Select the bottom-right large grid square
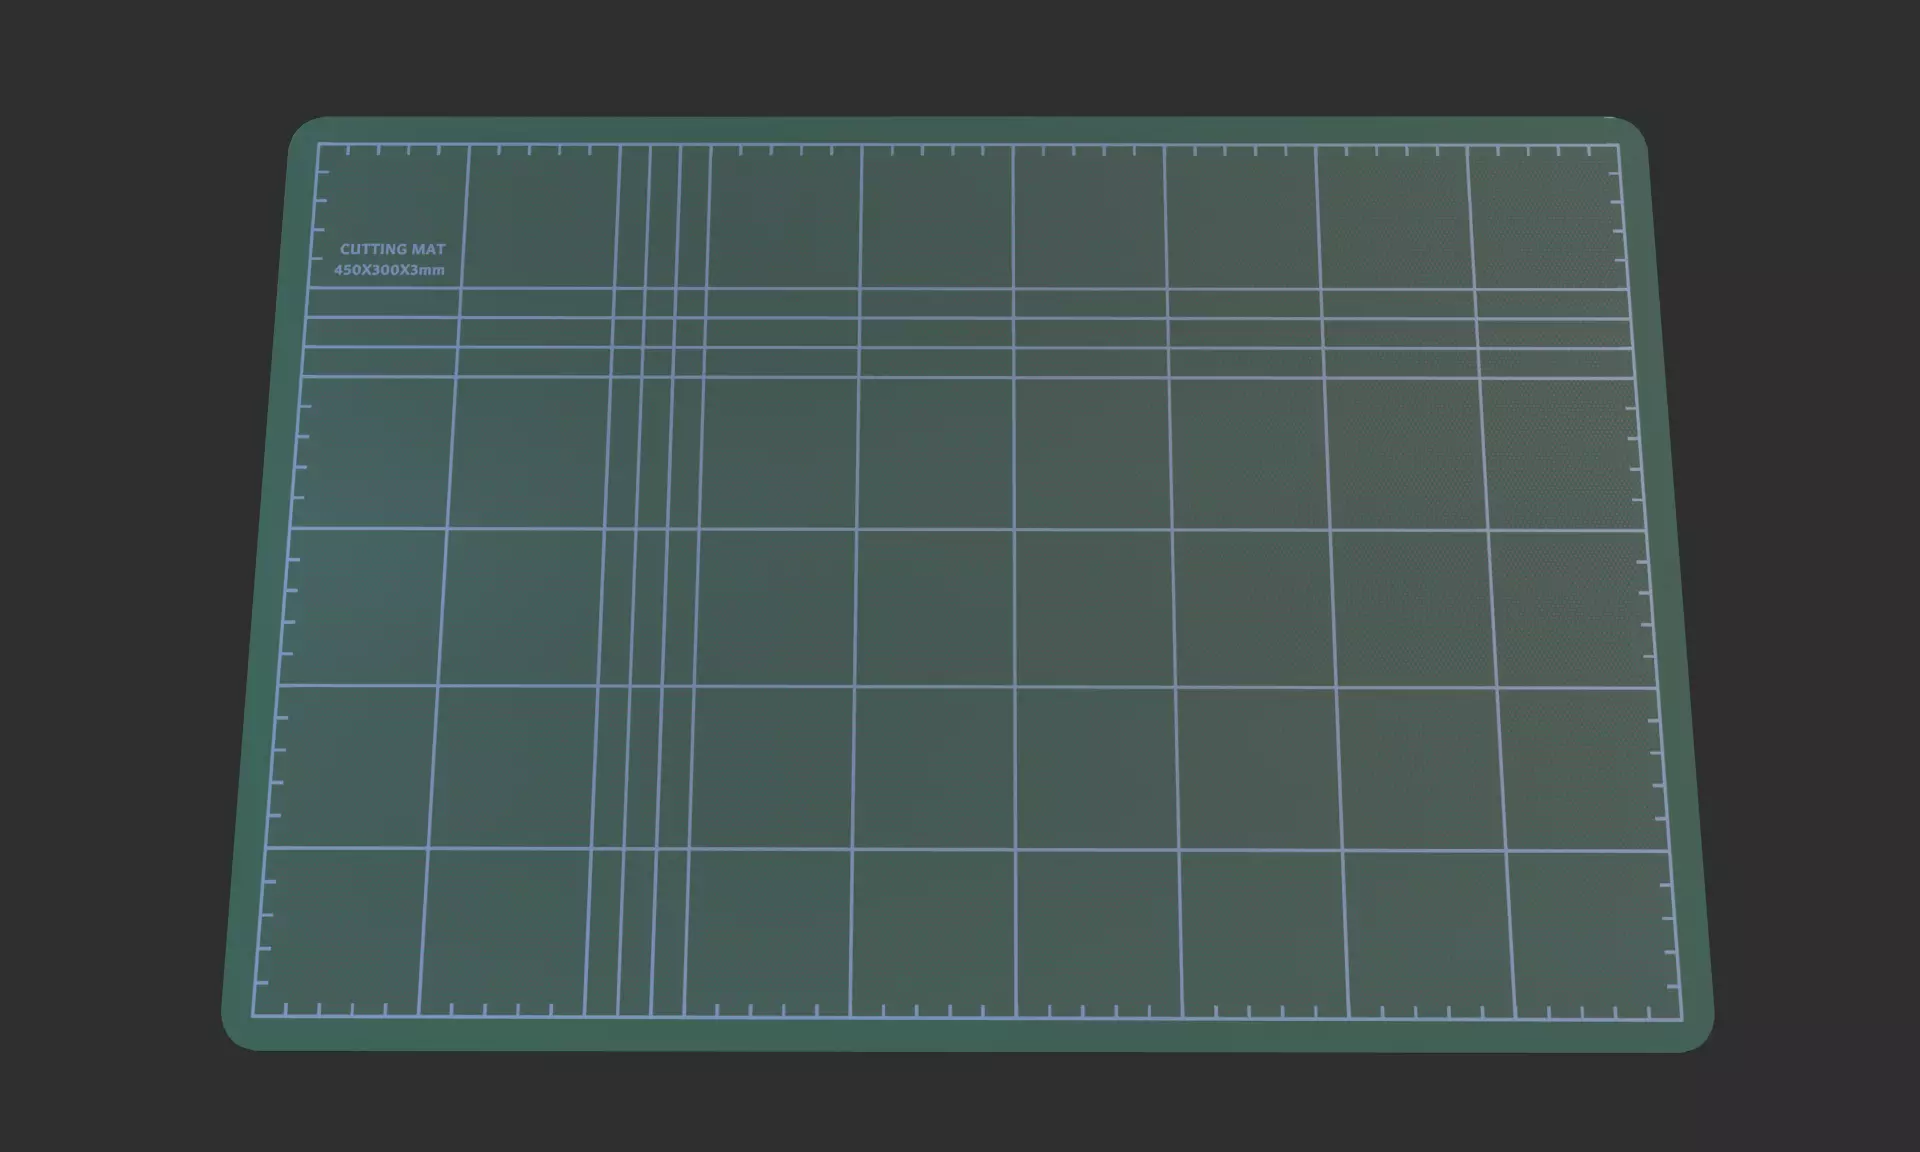 pos(1594,934)
